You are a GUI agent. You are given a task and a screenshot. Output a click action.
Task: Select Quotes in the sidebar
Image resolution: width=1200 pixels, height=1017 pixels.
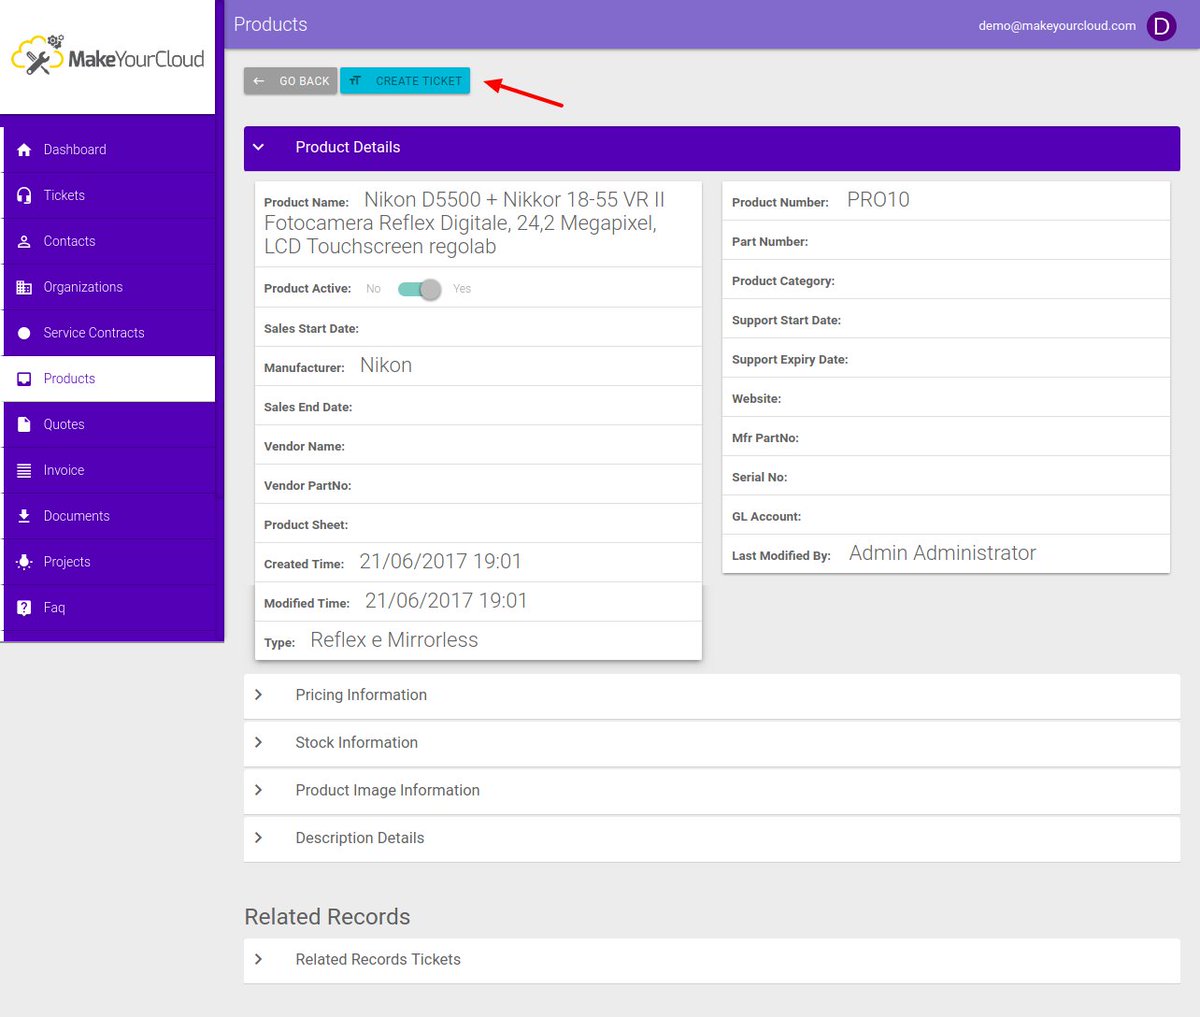coord(109,425)
